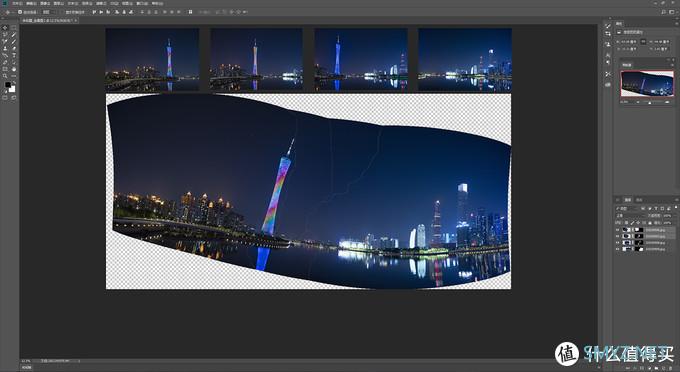
Task: Swap foreground and background colors
Action: (x=14, y=82)
